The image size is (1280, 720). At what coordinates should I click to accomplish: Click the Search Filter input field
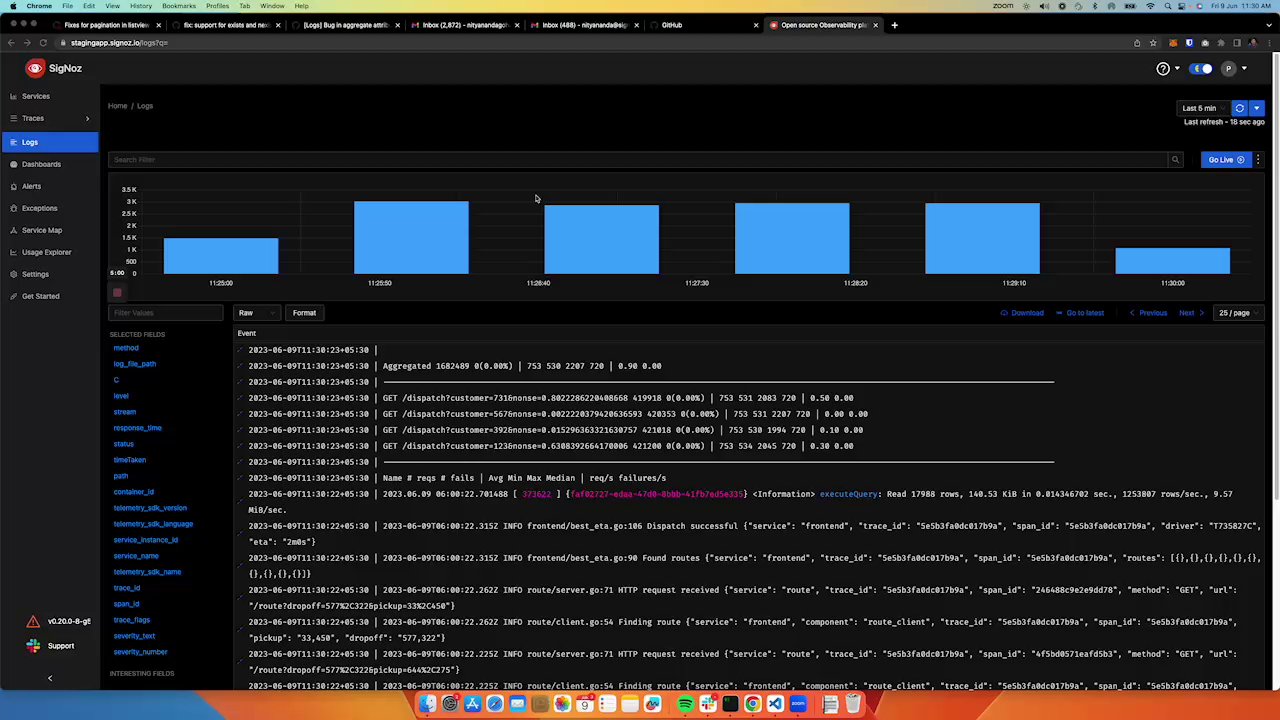pyautogui.click(x=638, y=160)
